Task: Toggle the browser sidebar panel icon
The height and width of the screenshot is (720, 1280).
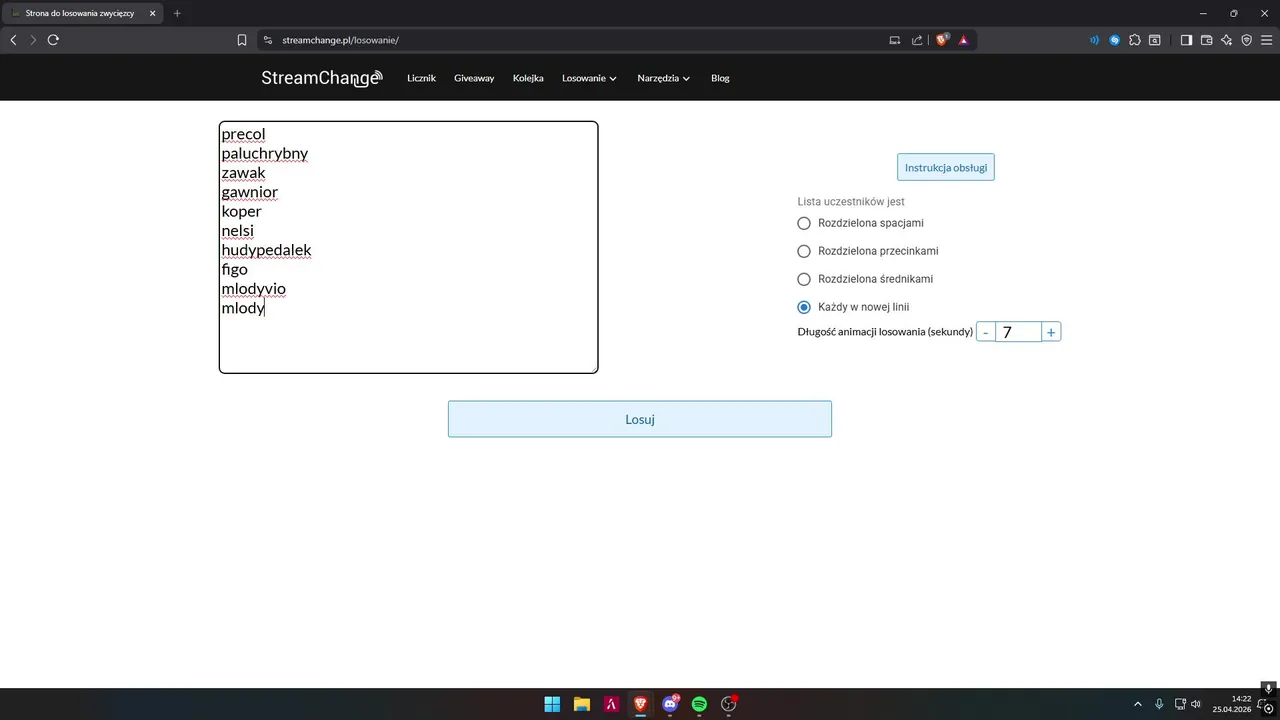Action: (1186, 40)
